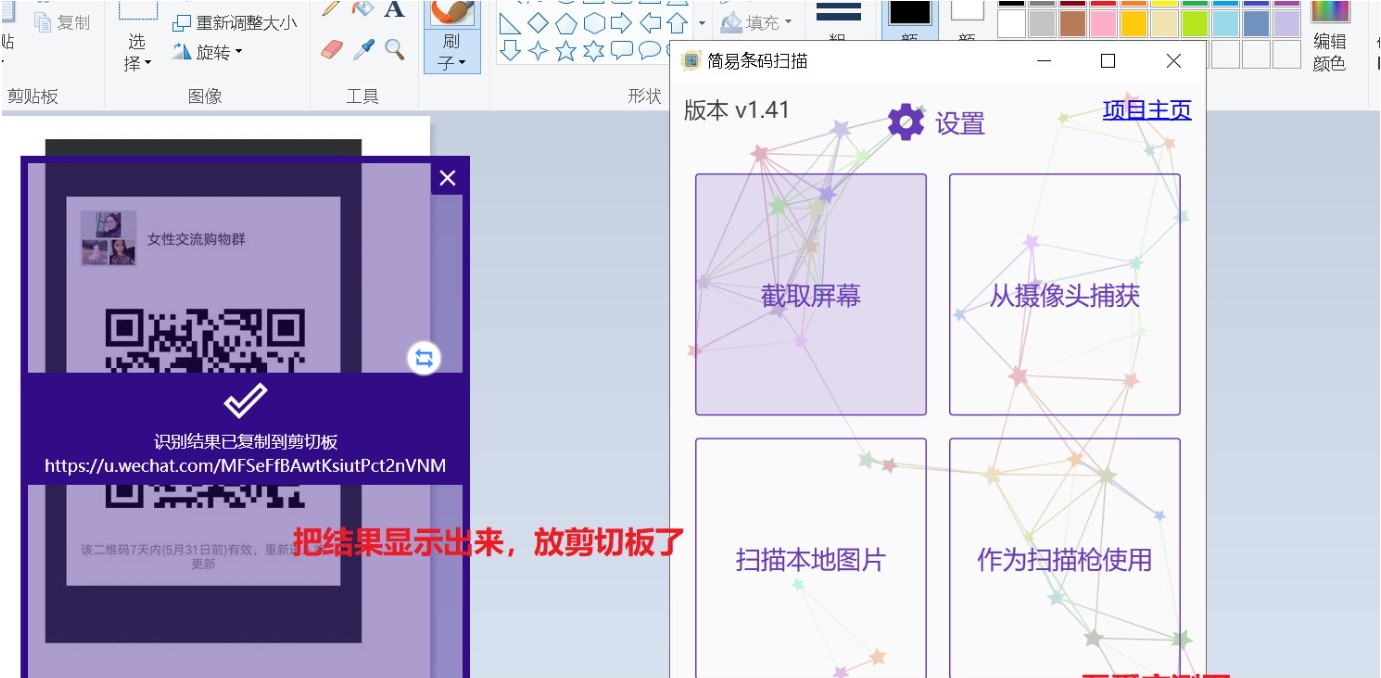Click the 复制 copy button
This screenshot has height=678, width=1381.
[x=62, y=22]
